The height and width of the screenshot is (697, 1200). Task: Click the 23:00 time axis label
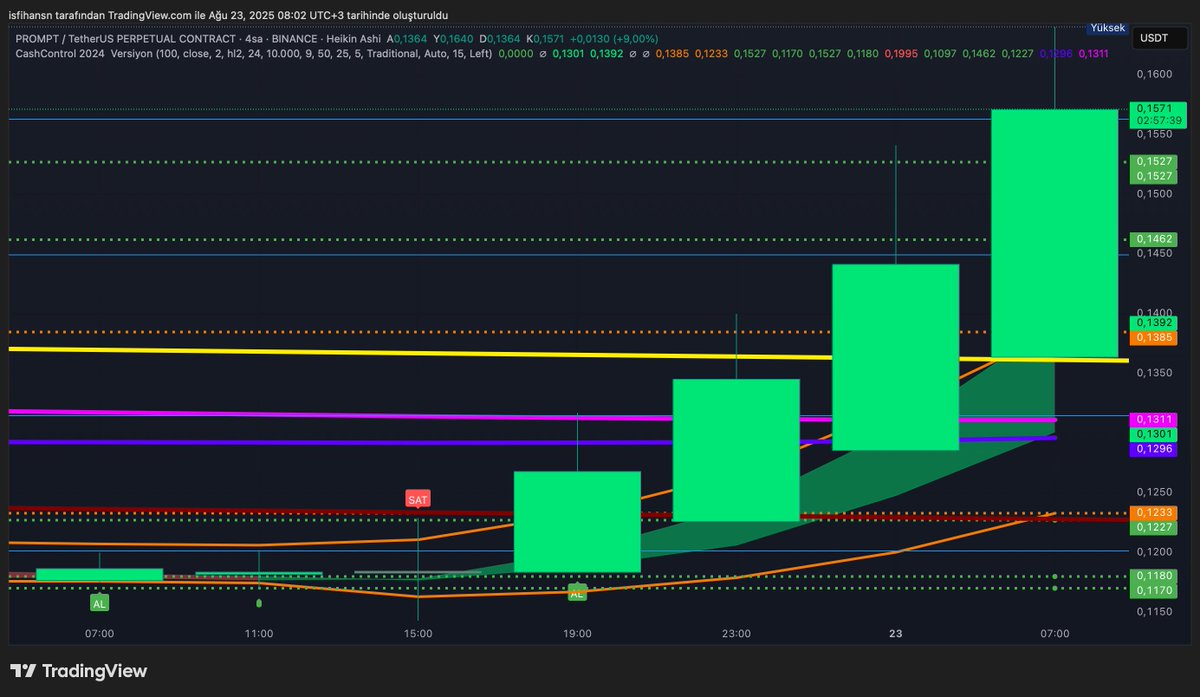tap(736, 633)
